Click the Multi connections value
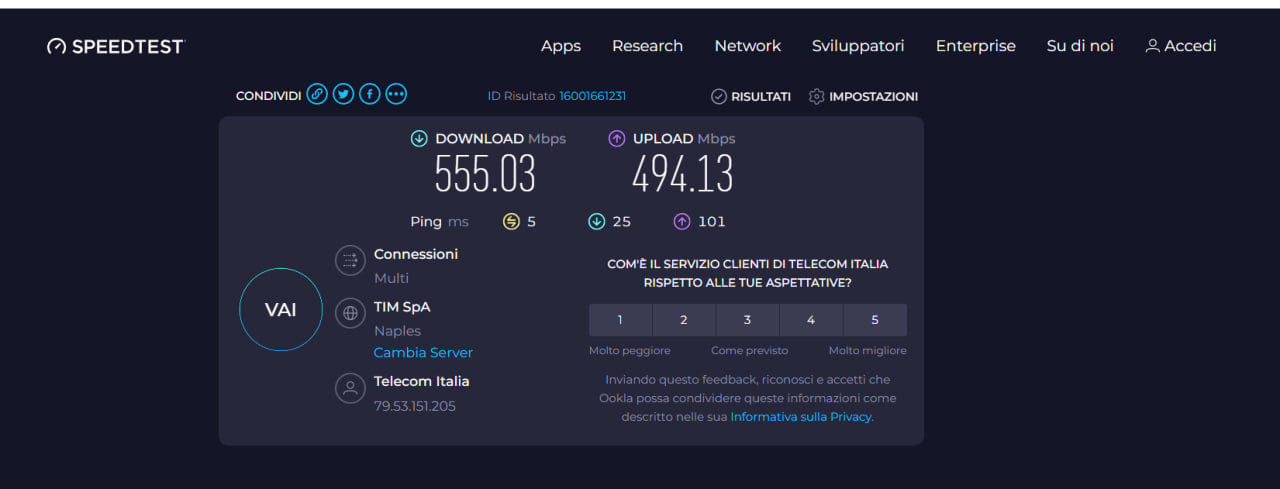The image size is (1280, 489). coord(391,278)
